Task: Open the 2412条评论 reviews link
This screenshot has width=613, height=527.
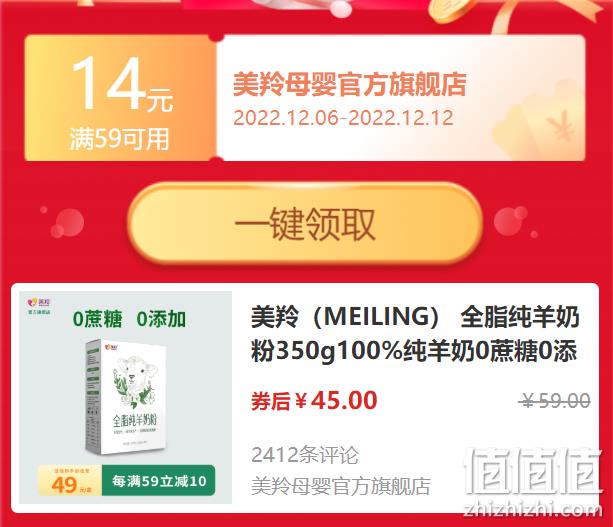Action: (305, 455)
